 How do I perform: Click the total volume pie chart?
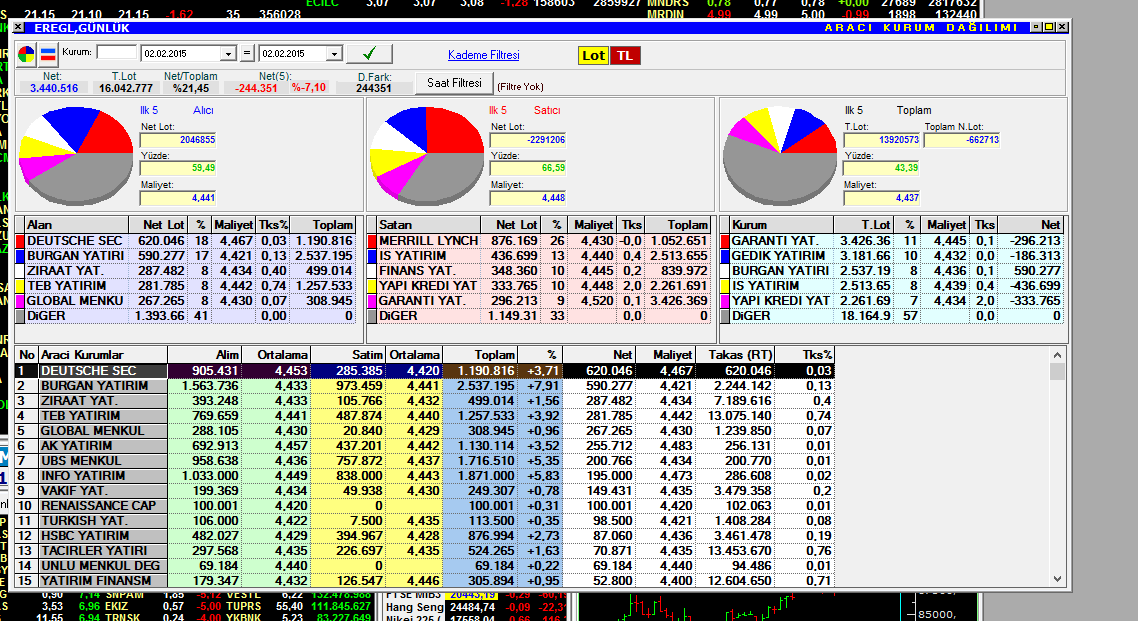pos(780,155)
